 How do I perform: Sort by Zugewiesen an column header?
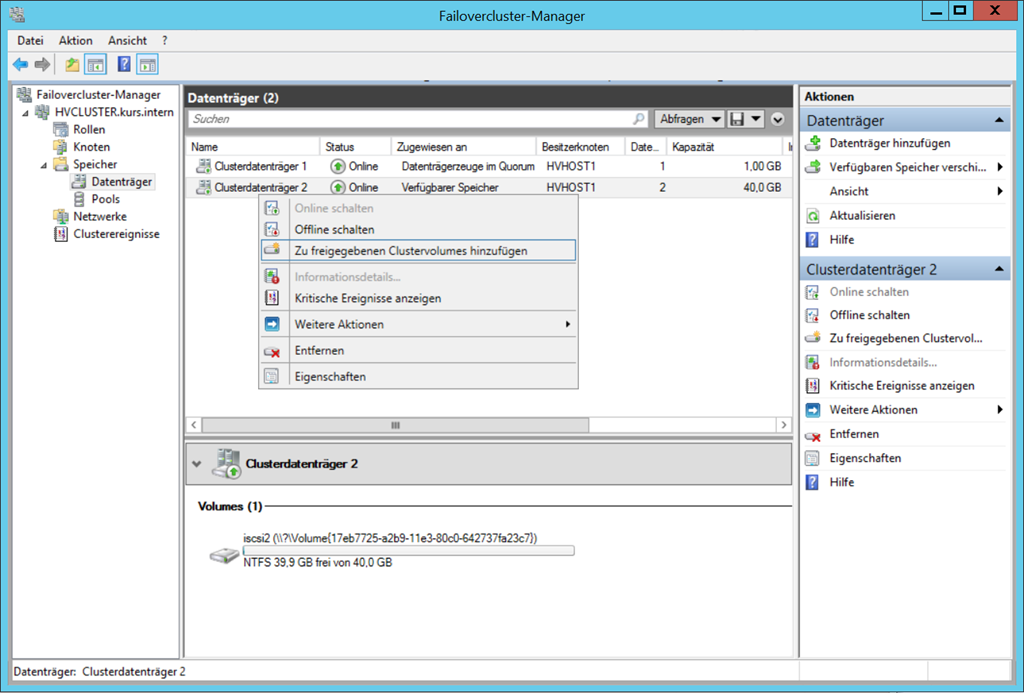click(464, 147)
